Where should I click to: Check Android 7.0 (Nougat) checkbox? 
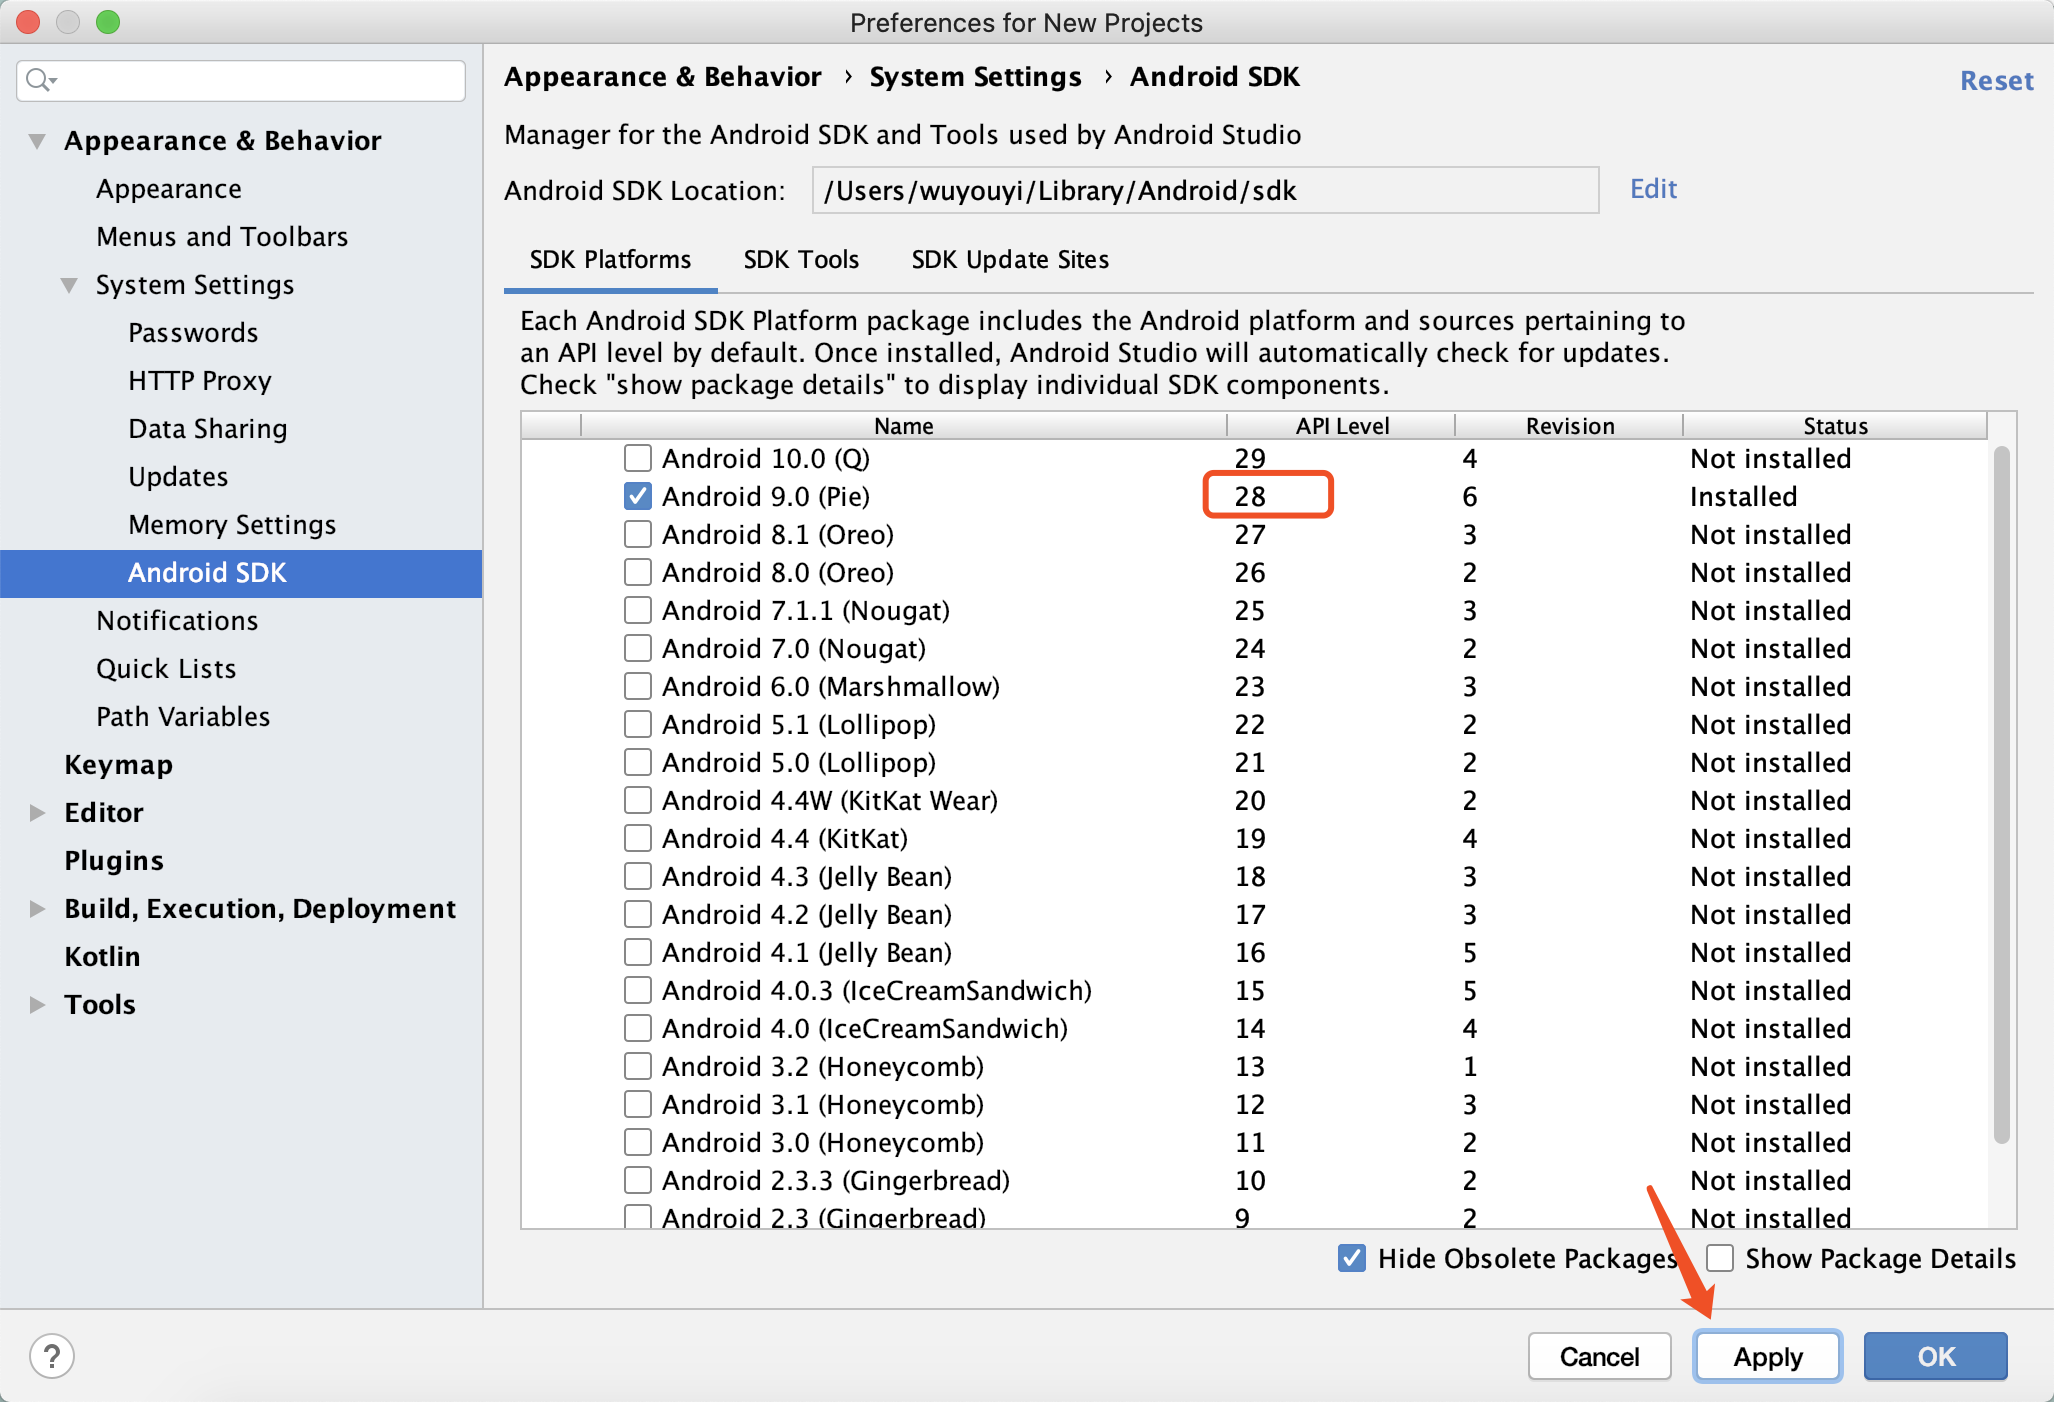point(637,648)
